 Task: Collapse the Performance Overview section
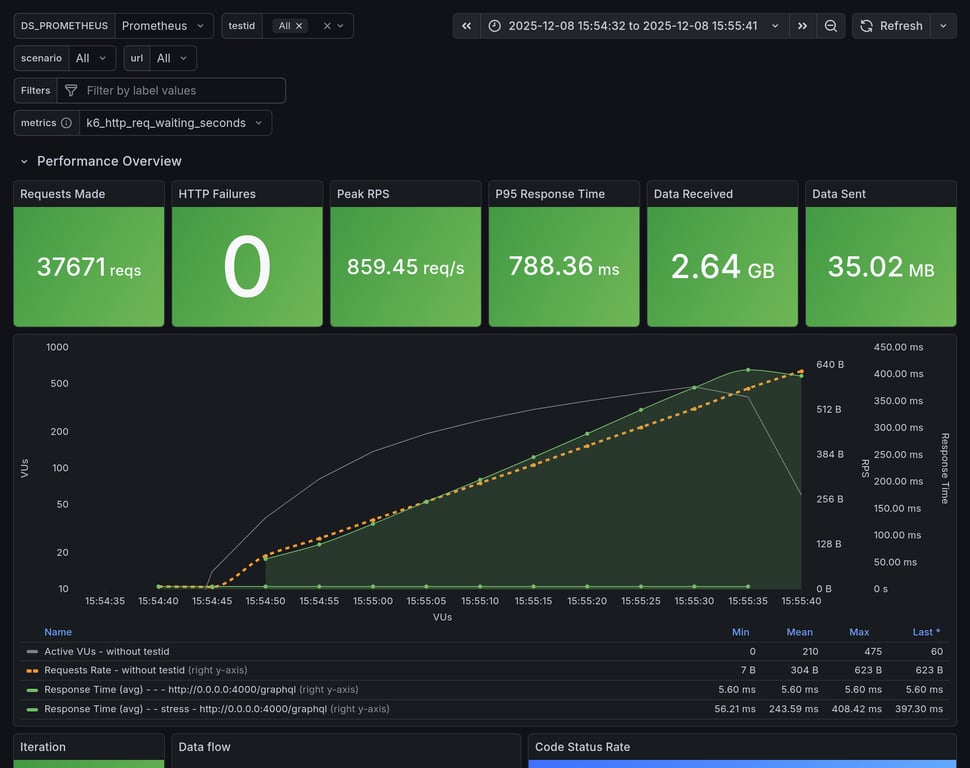(24, 161)
